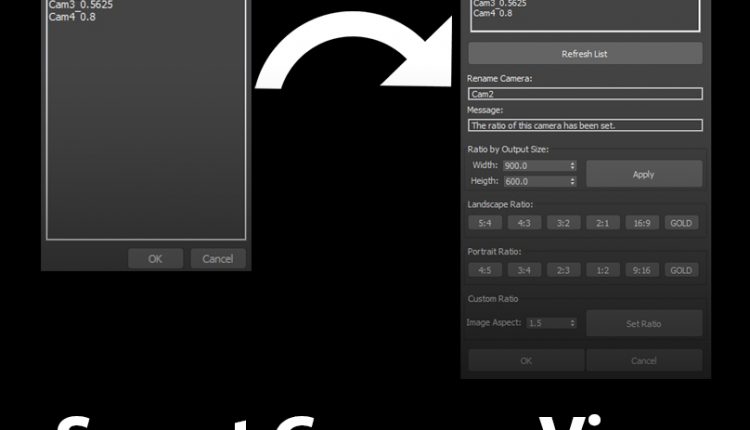Click the Heigth spinner arrows
This screenshot has height=430, width=750.
pyautogui.click(x=573, y=181)
